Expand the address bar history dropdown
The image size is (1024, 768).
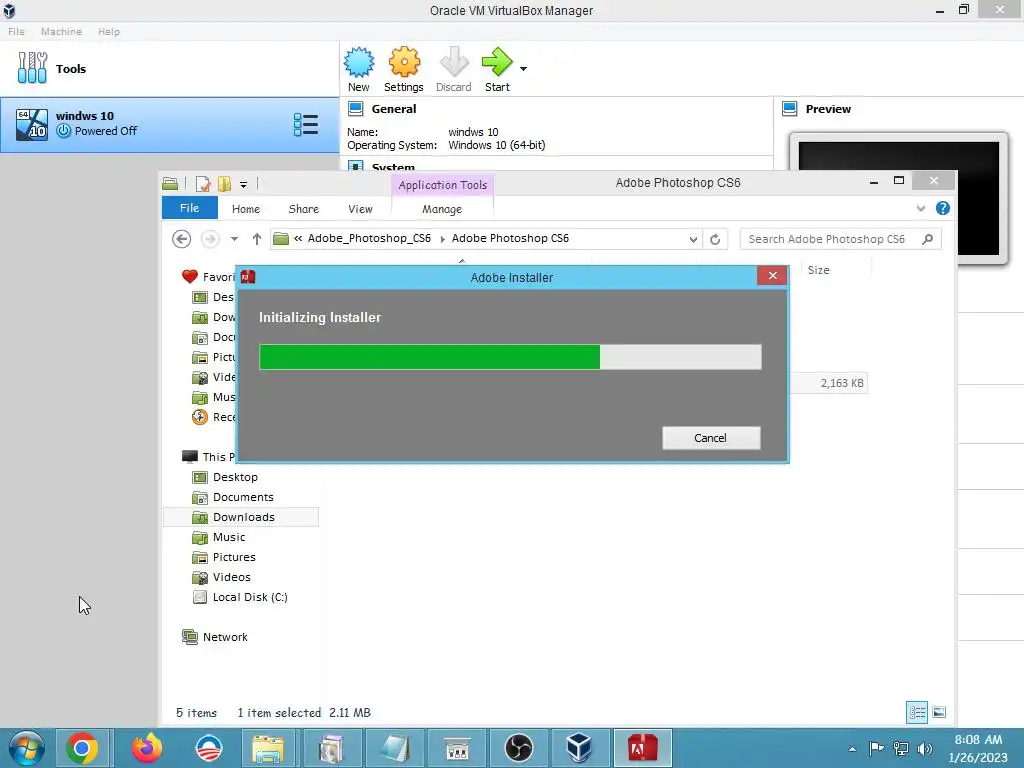click(693, 240)
